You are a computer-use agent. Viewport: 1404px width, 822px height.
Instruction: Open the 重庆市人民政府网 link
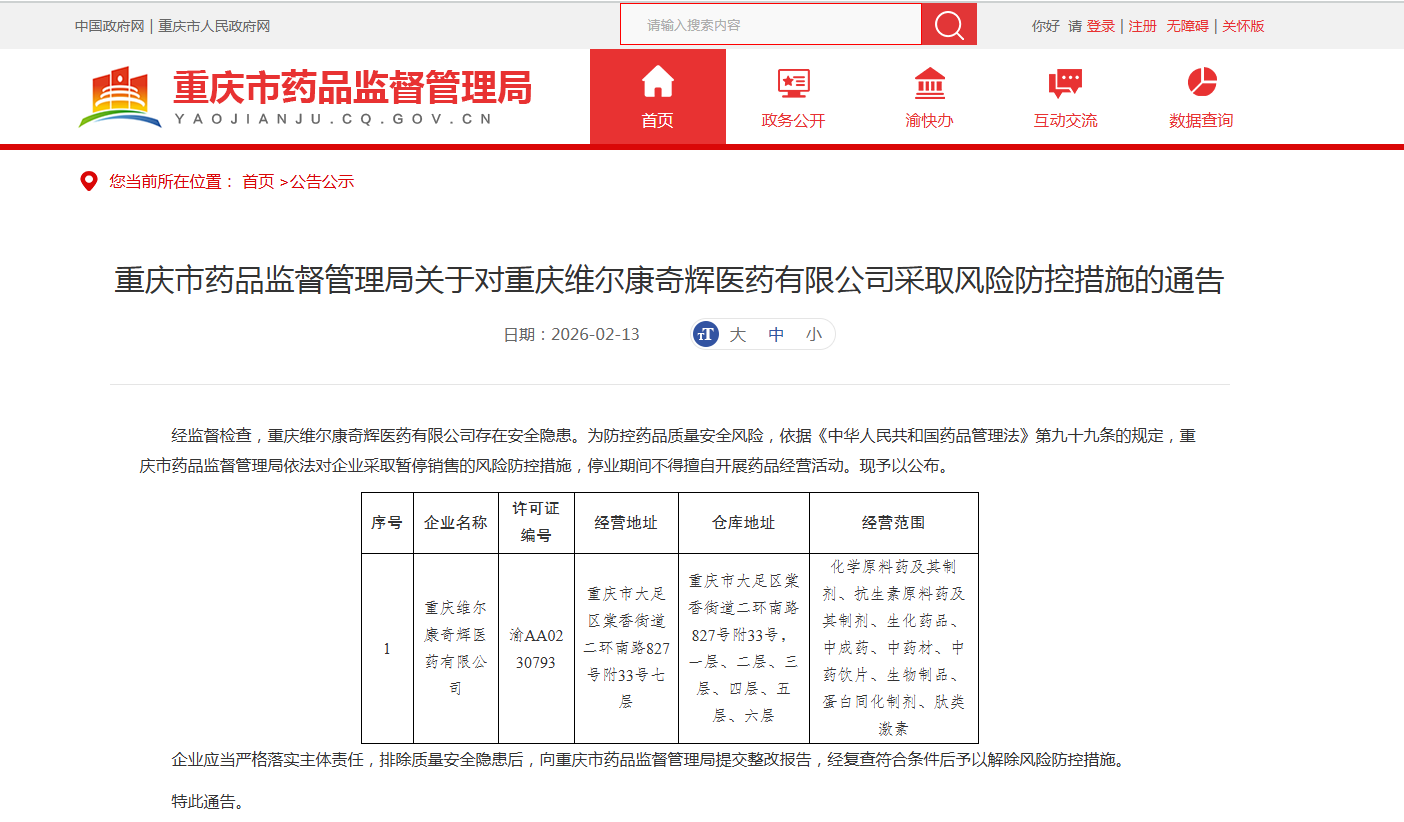(214, 26)
